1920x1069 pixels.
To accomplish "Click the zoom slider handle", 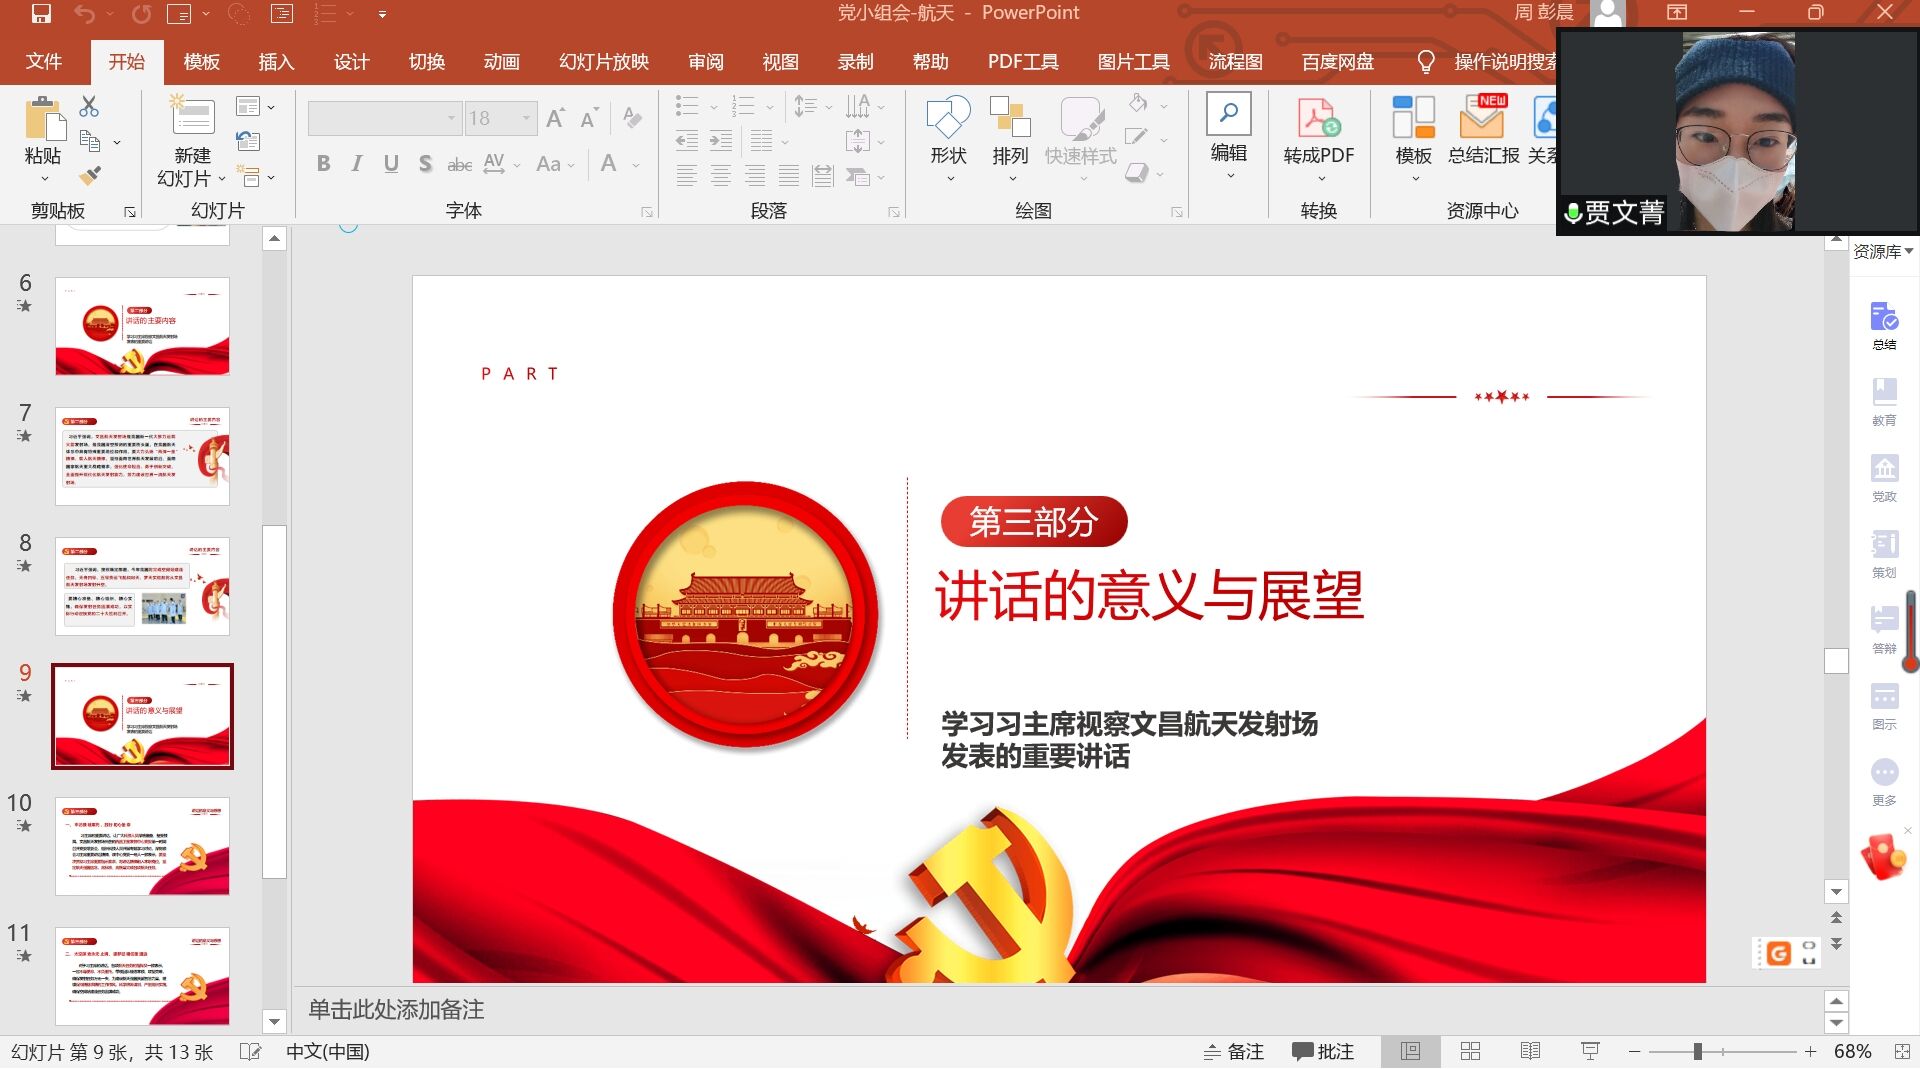I will pos(1697,1051).
